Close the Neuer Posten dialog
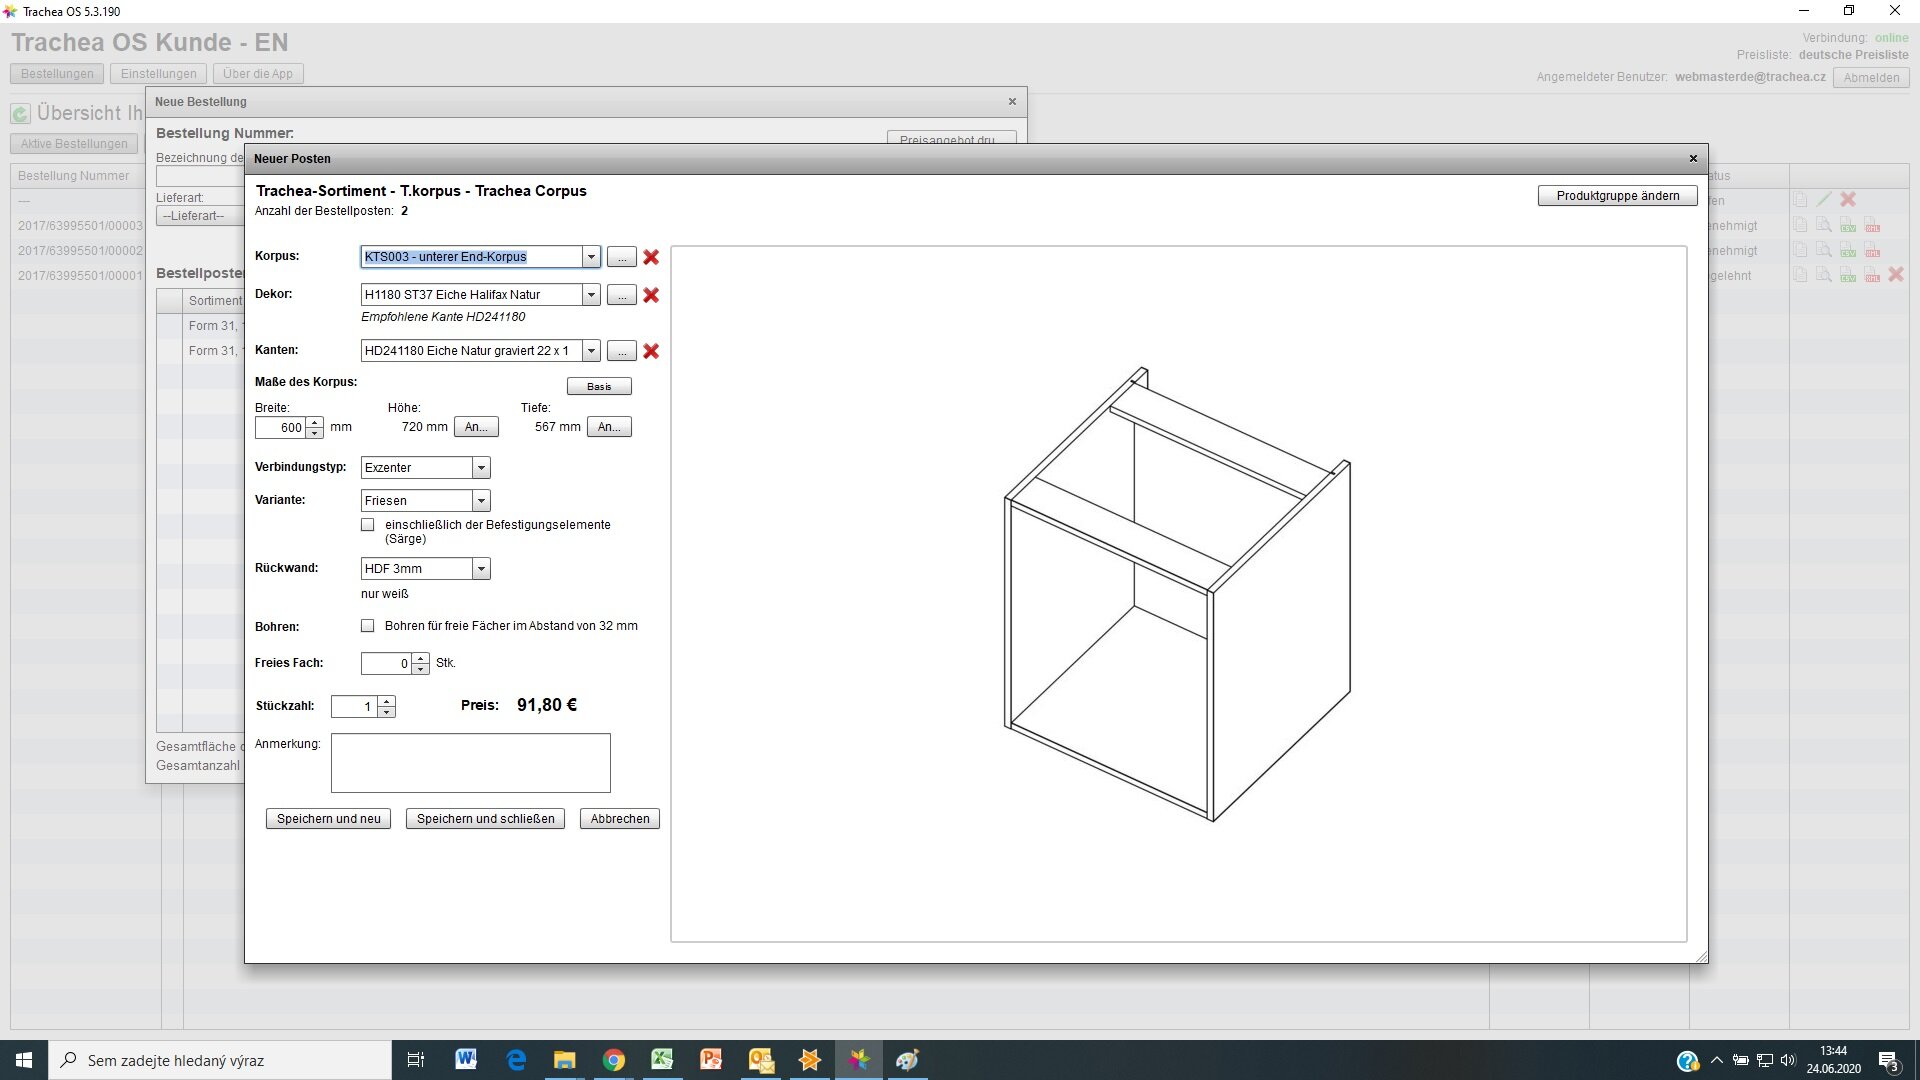 [x=1693, y=158]
